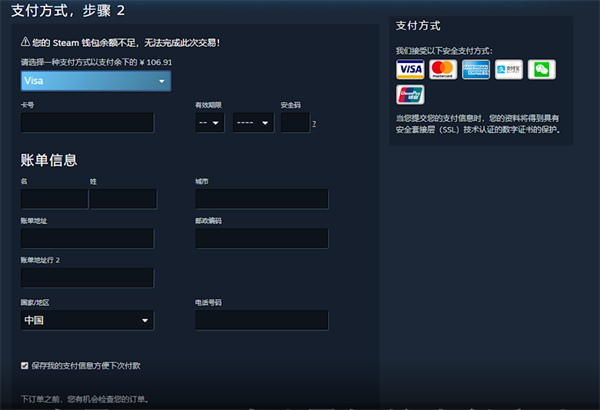Viewport: 600px width, 410px height.
Task: Focus the 姓 last name field
Action: (123, 199)
